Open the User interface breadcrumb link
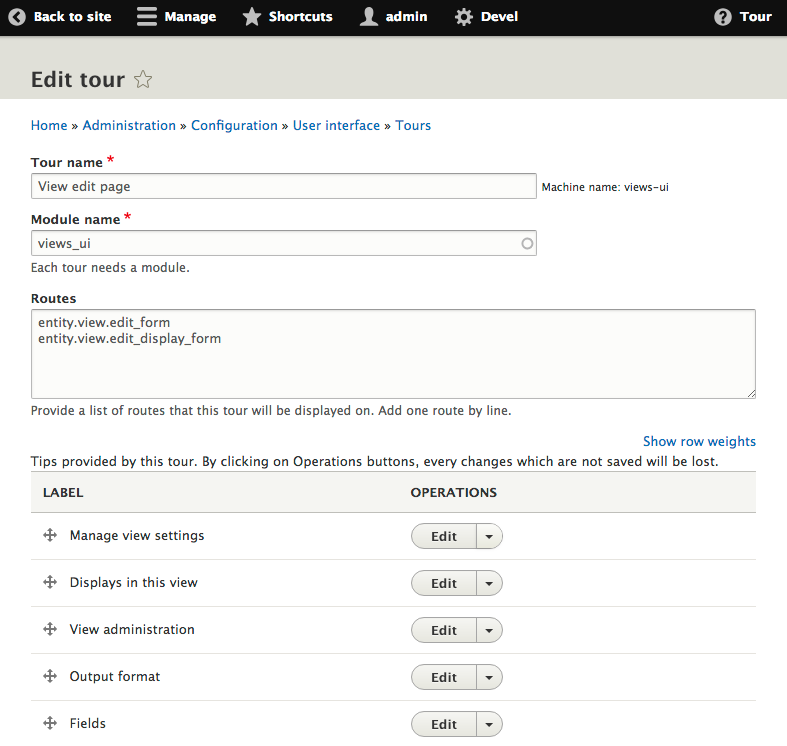 pyautogui.click(x=336, y=126)
